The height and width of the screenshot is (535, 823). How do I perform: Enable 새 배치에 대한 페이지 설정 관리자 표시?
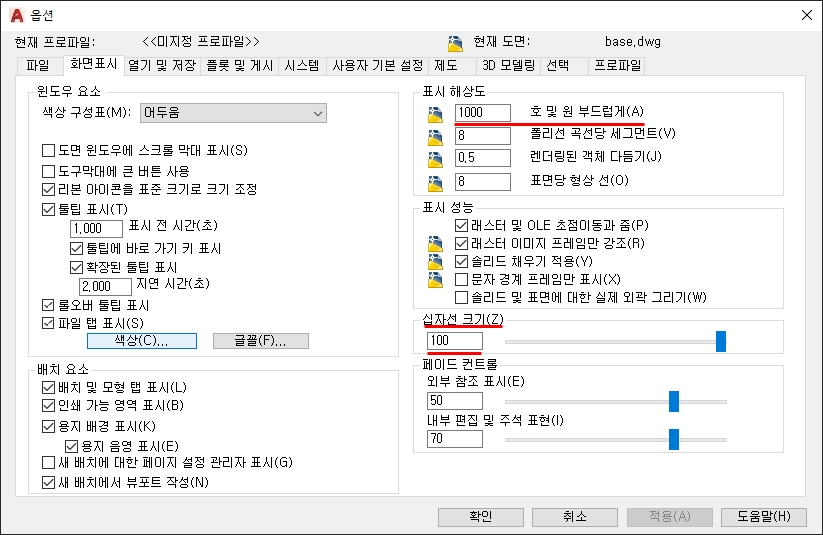coord(48,463)
